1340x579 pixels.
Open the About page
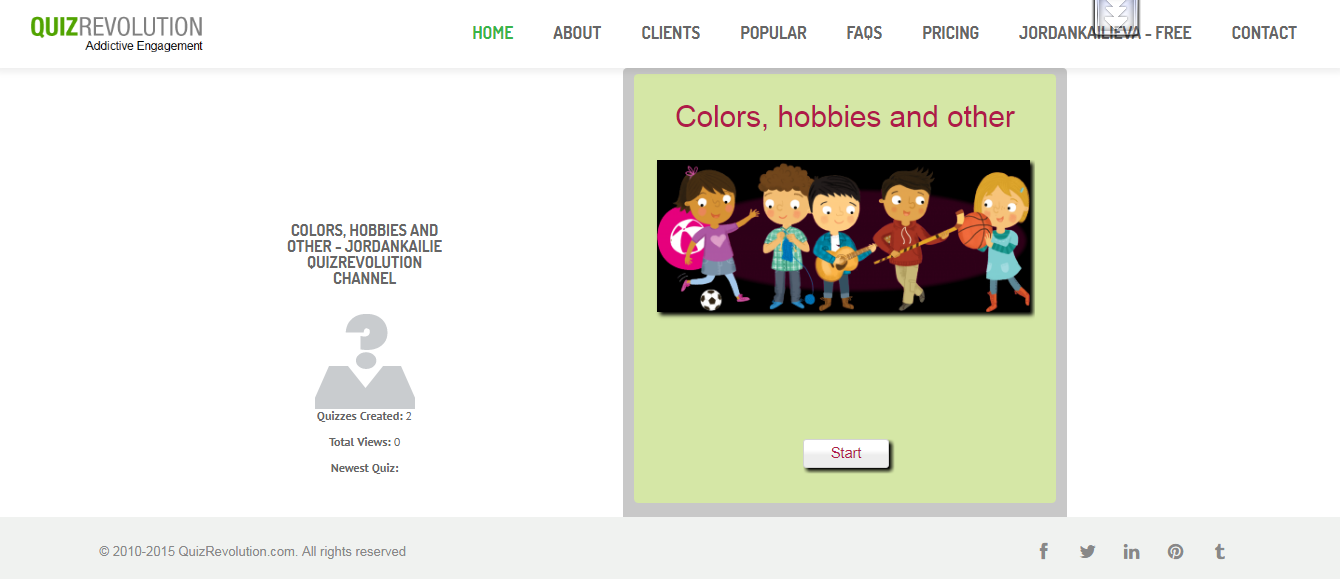pyautogui.click(x=577, y=33)
